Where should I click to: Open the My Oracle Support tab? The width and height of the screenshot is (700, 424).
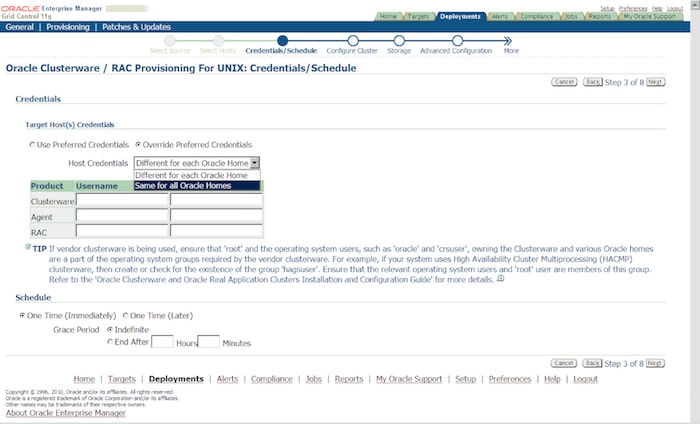pyautogui.click(x=650, y=17)
